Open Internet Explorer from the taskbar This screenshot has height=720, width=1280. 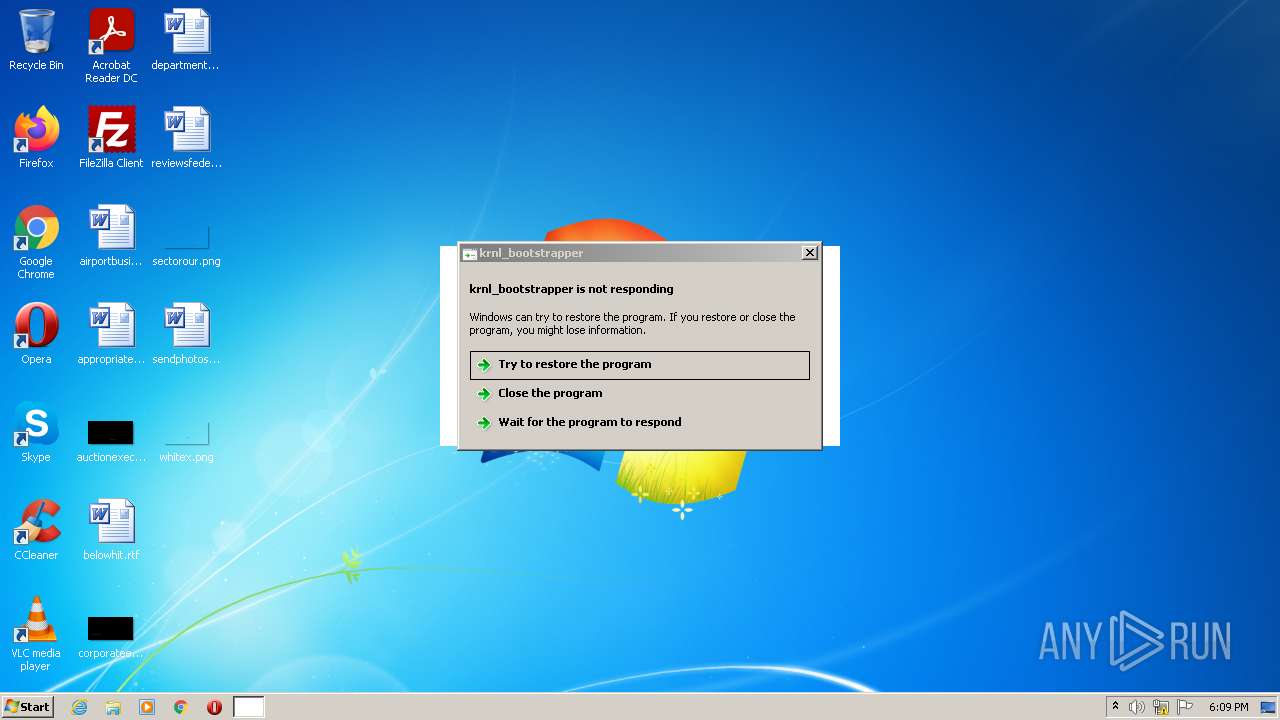[79, 707]
